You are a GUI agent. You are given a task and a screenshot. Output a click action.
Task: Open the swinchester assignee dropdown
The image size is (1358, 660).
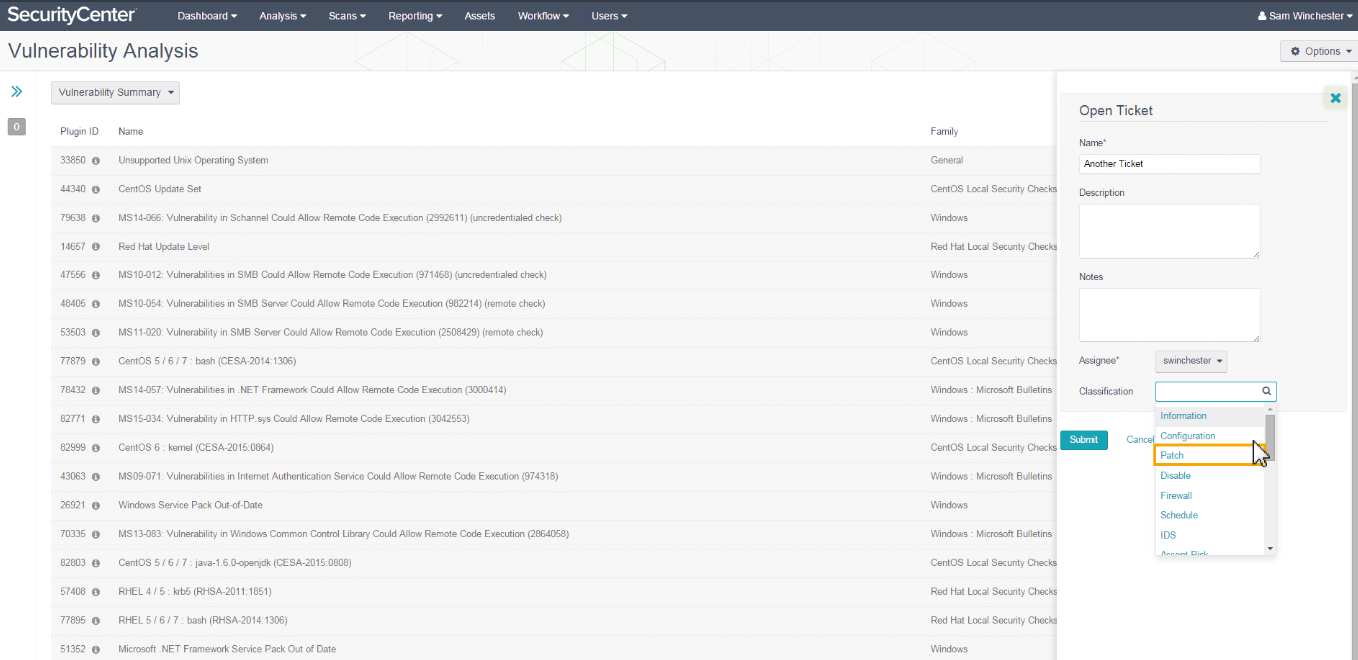click(1191, 361)
